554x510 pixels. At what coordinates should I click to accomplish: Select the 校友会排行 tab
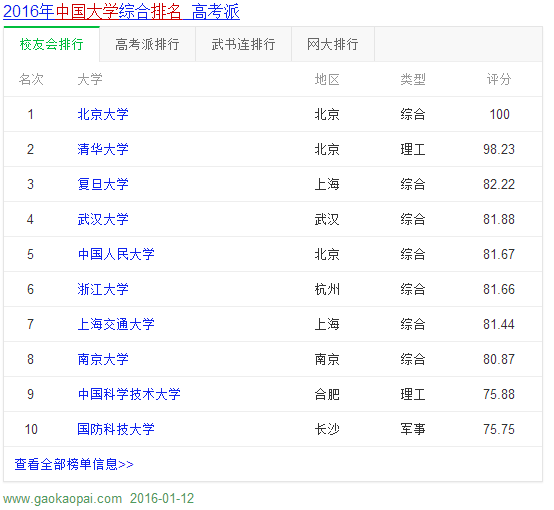(52, 45)
